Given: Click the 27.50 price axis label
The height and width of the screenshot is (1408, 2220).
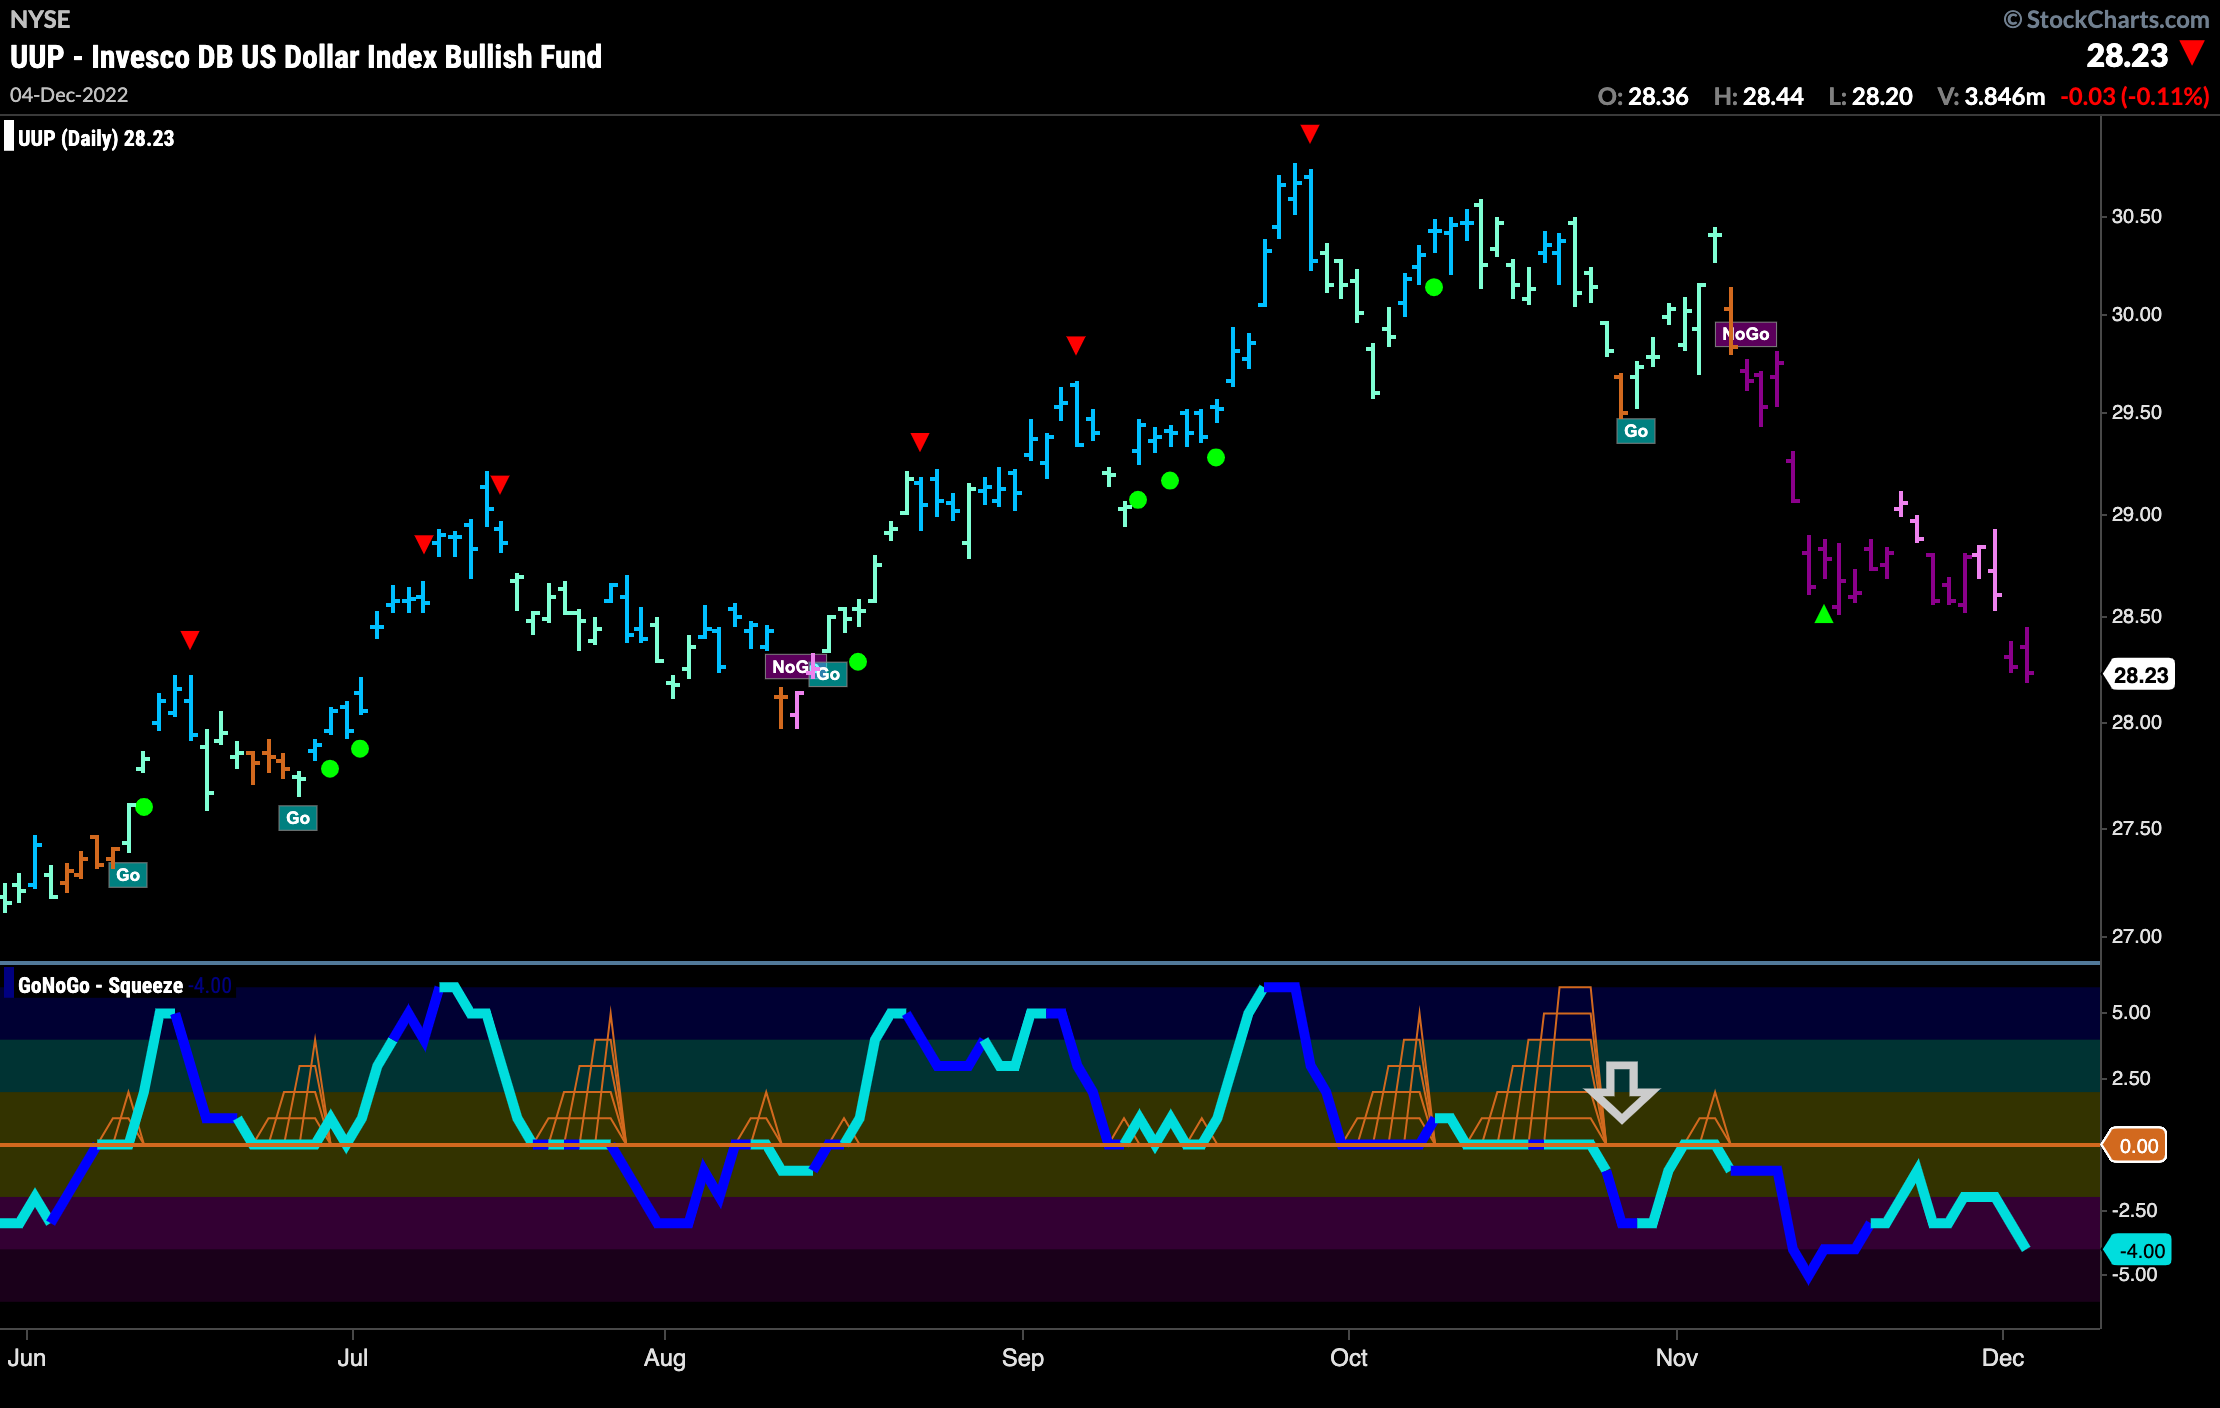Looking at the screenshot, I should point(2137,828).
